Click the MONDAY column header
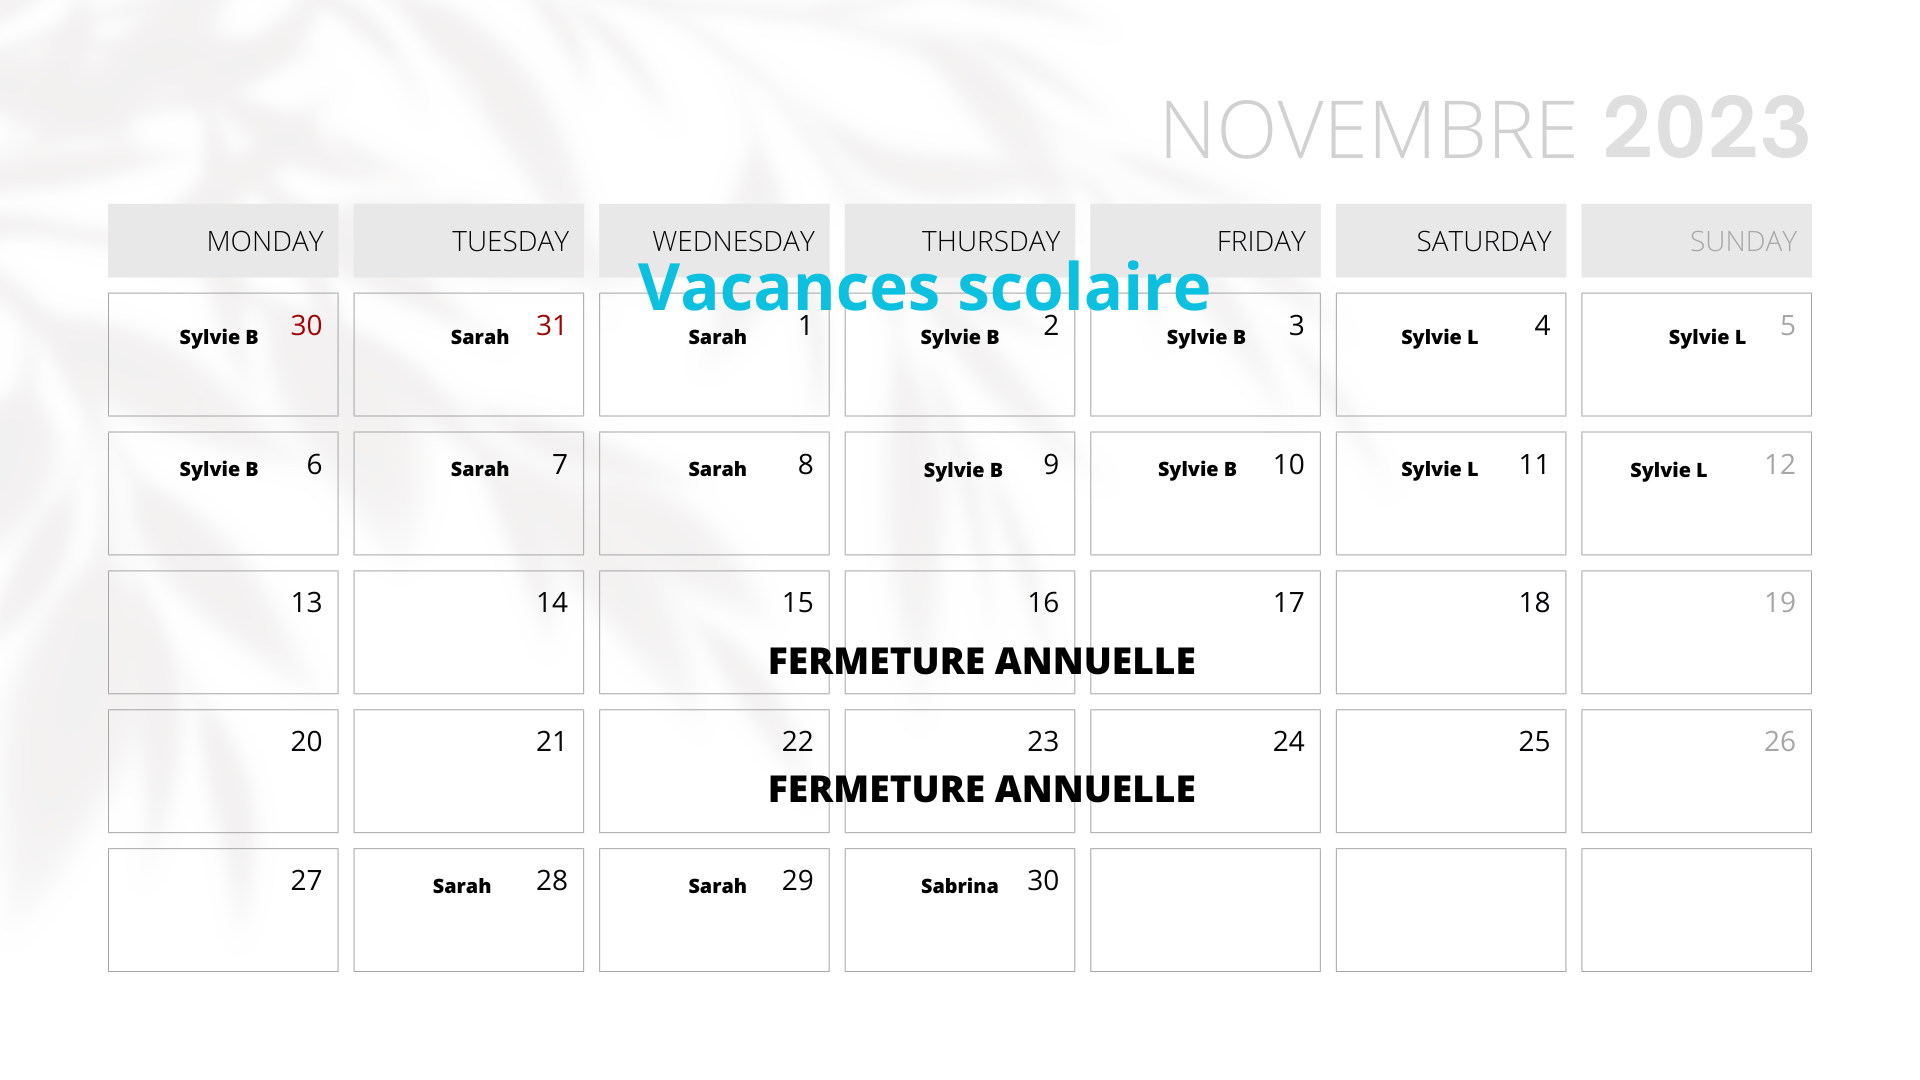This screenshot has height=1080, width=1920. (223, 241)
